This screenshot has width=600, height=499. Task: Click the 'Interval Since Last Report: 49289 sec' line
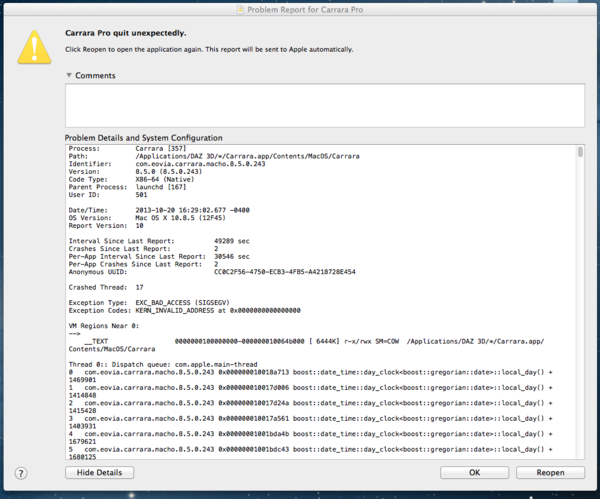pos(159,241)
